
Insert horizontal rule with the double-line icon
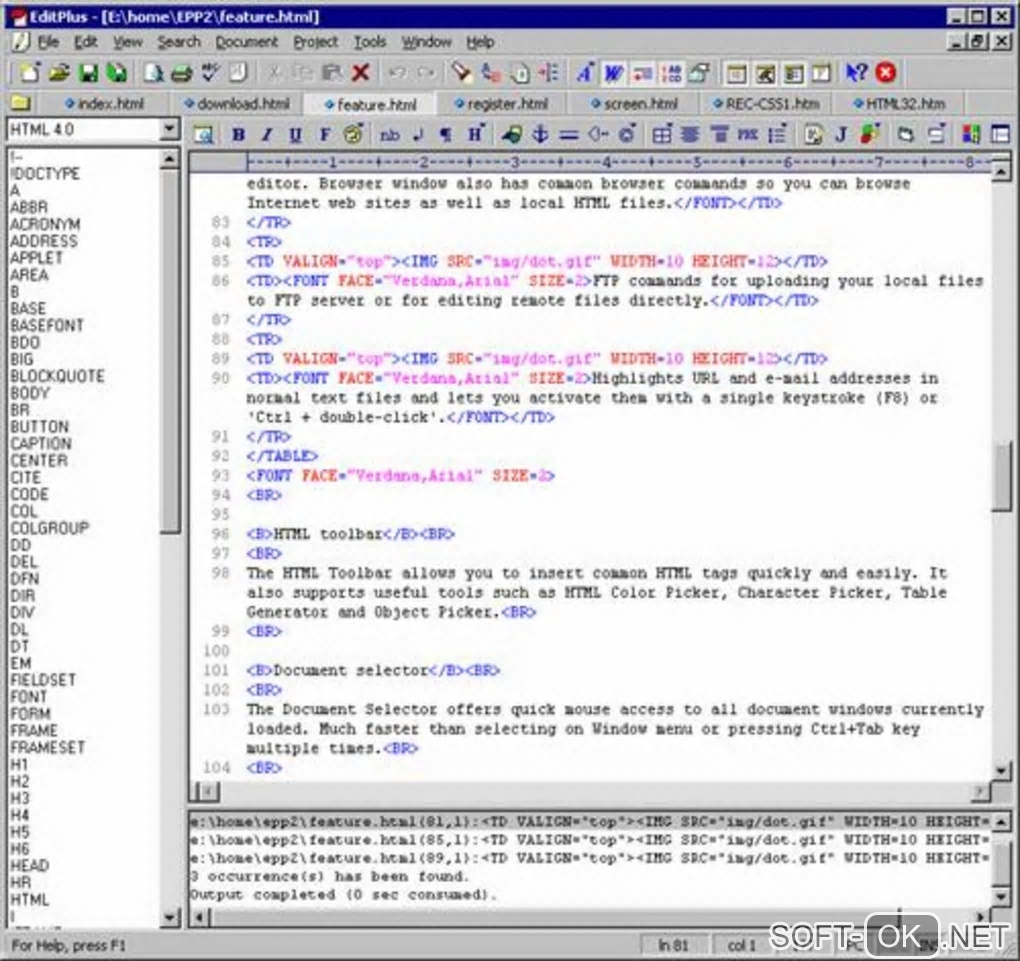click(569, 135)
